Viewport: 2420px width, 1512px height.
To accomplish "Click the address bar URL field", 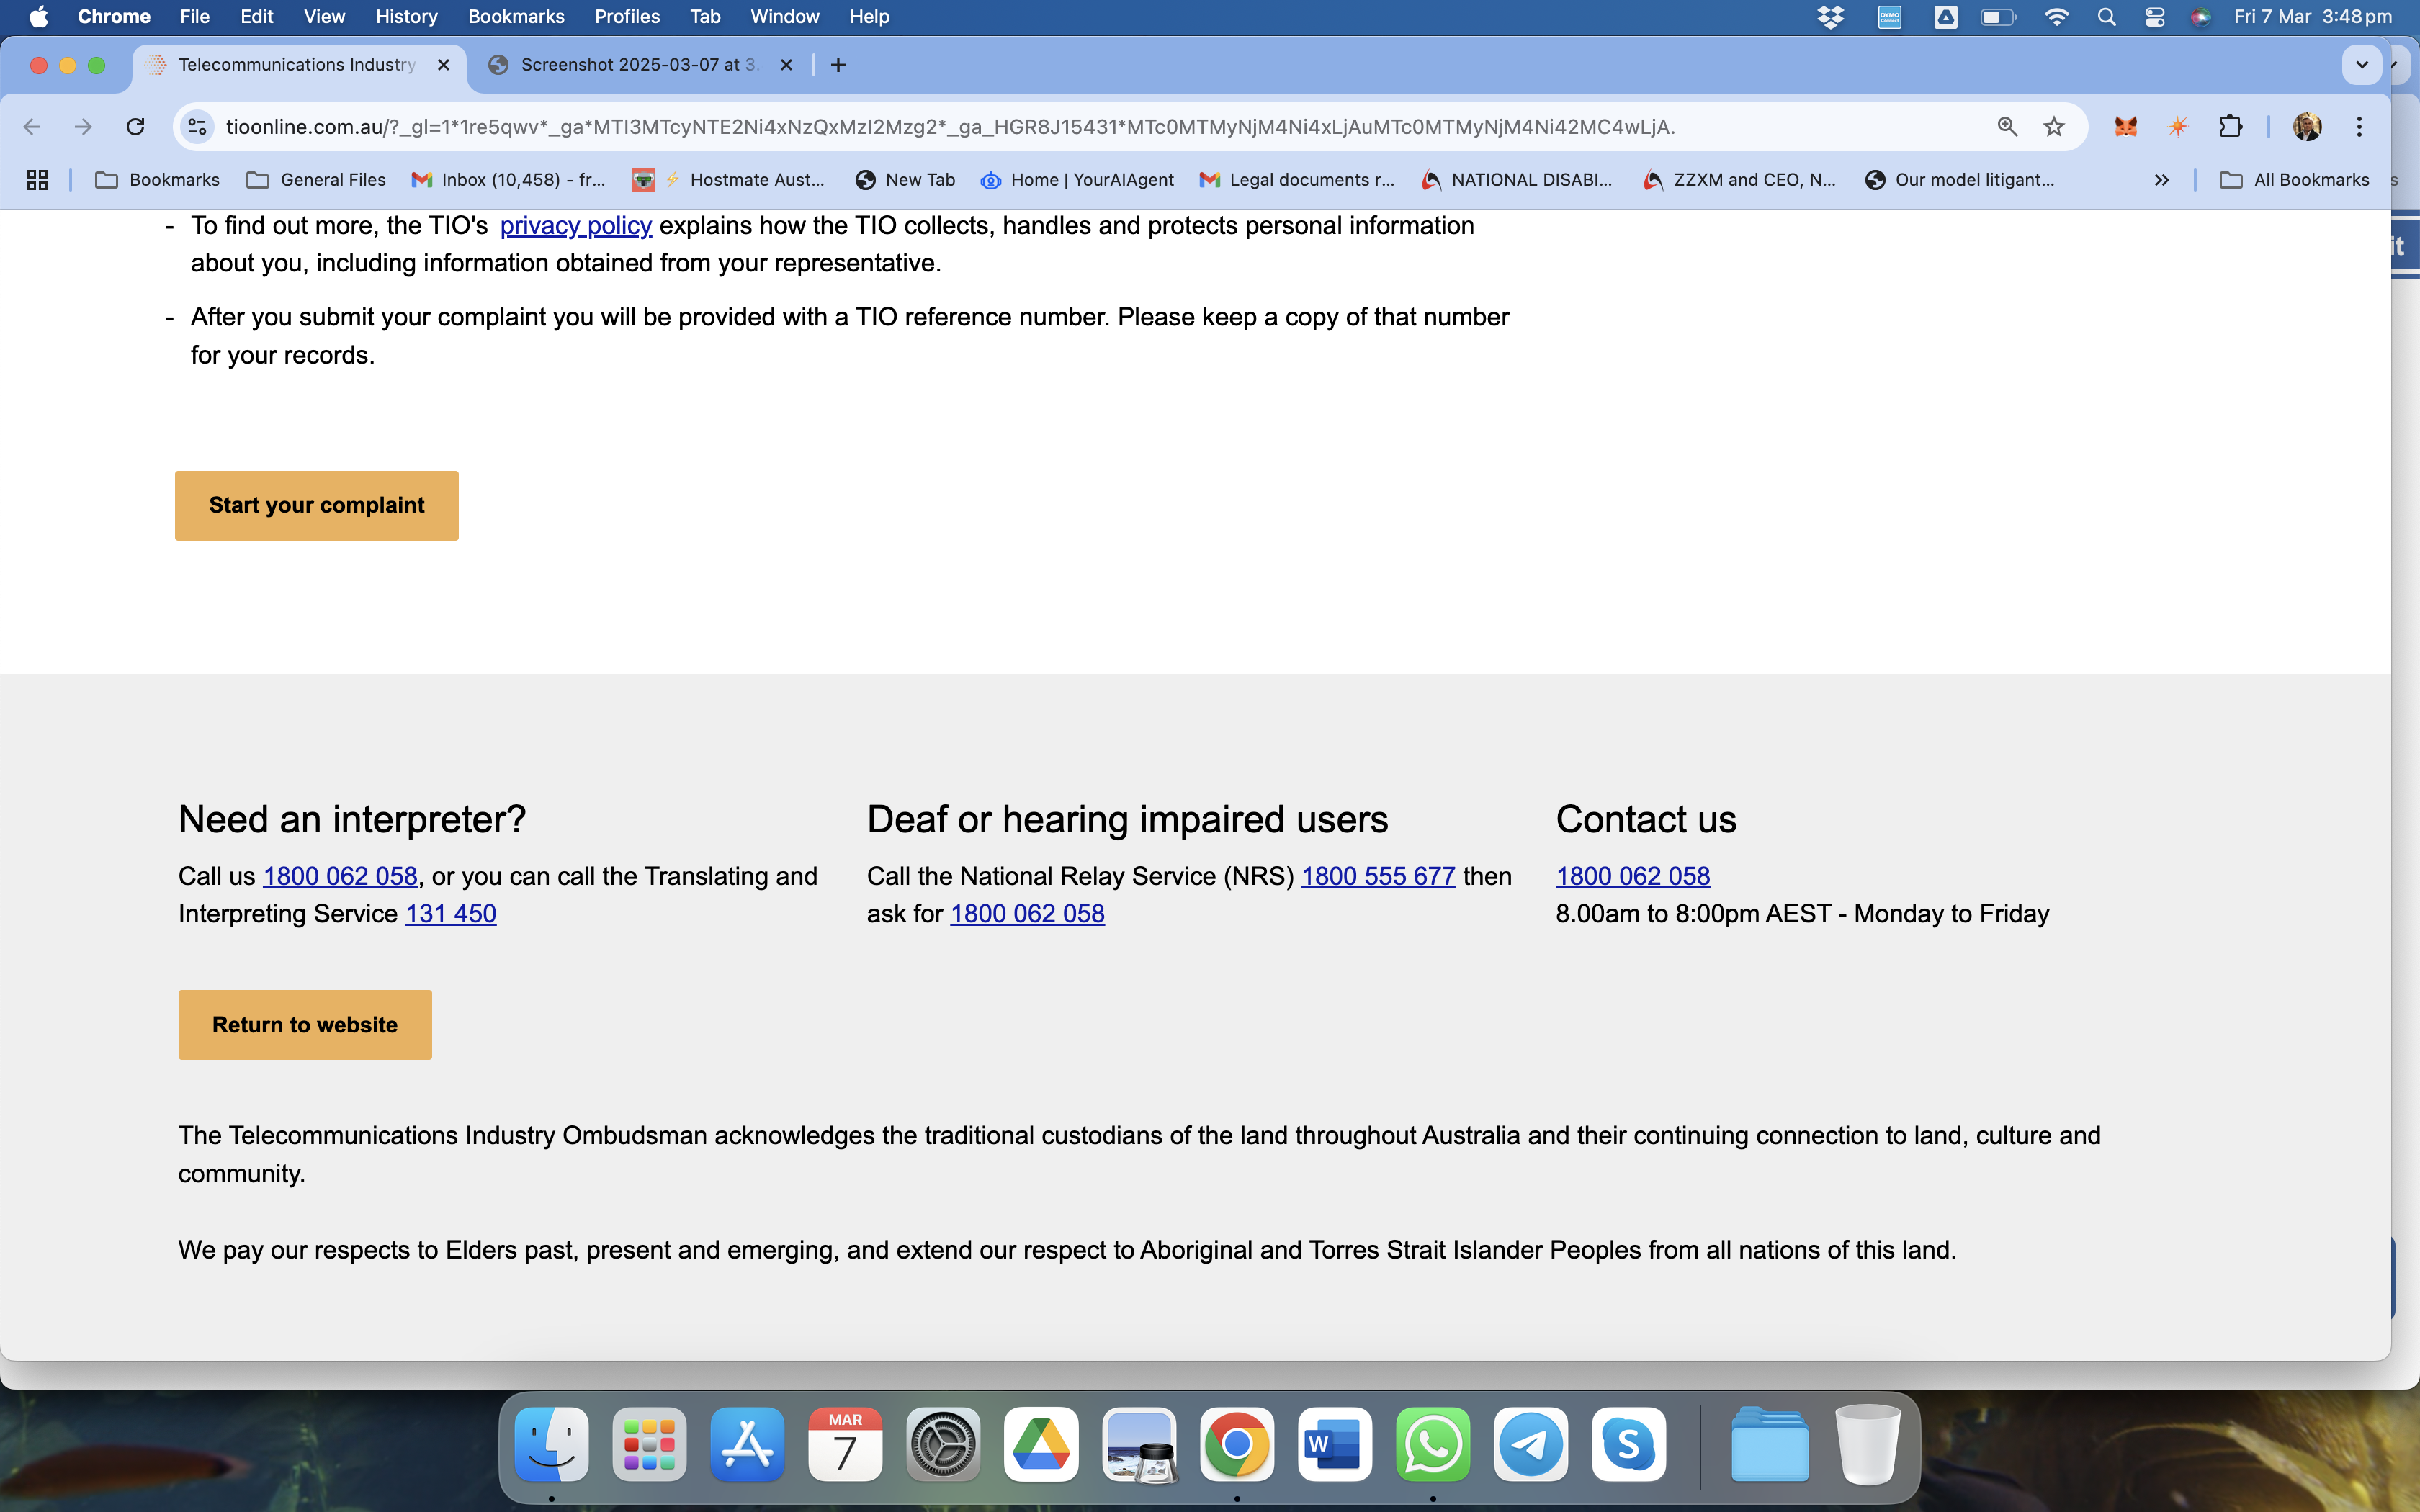I will (x=950, y=127).
